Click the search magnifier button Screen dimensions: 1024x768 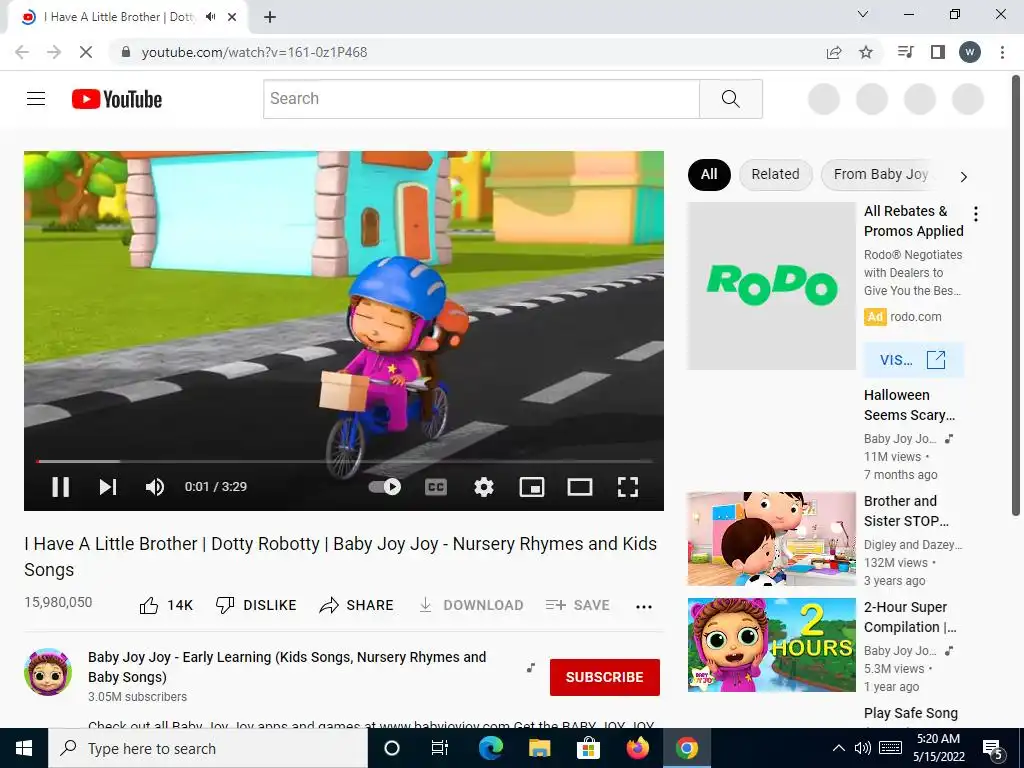tap(731, 99)
